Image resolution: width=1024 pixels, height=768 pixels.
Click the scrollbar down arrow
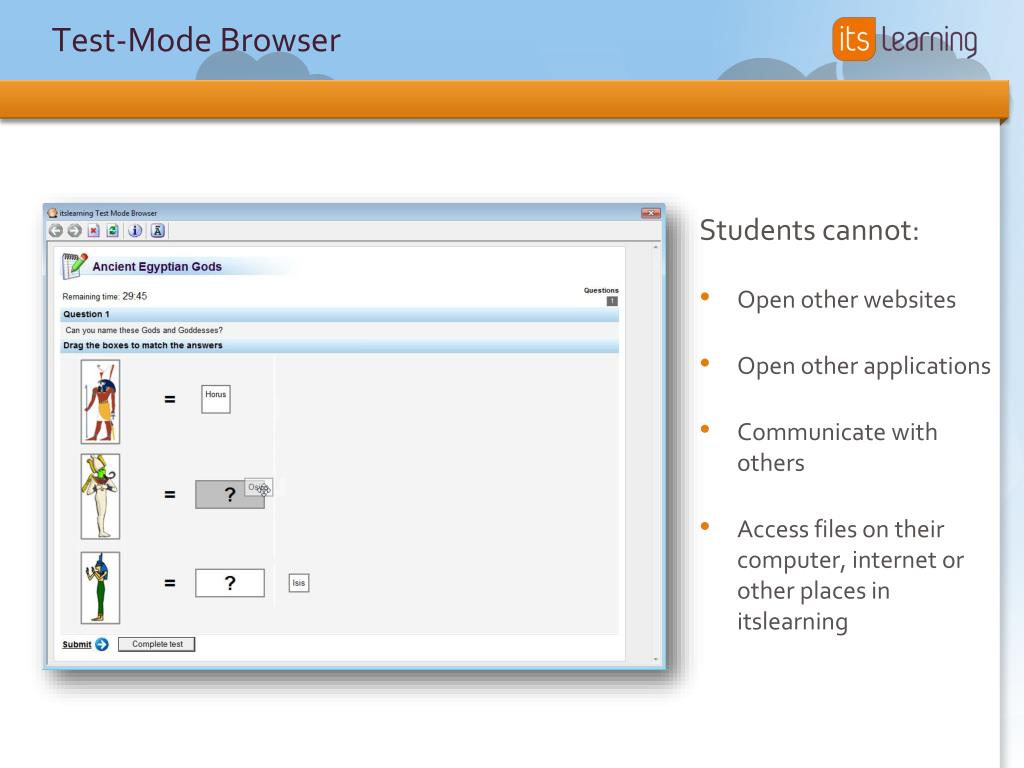point(656,660)
